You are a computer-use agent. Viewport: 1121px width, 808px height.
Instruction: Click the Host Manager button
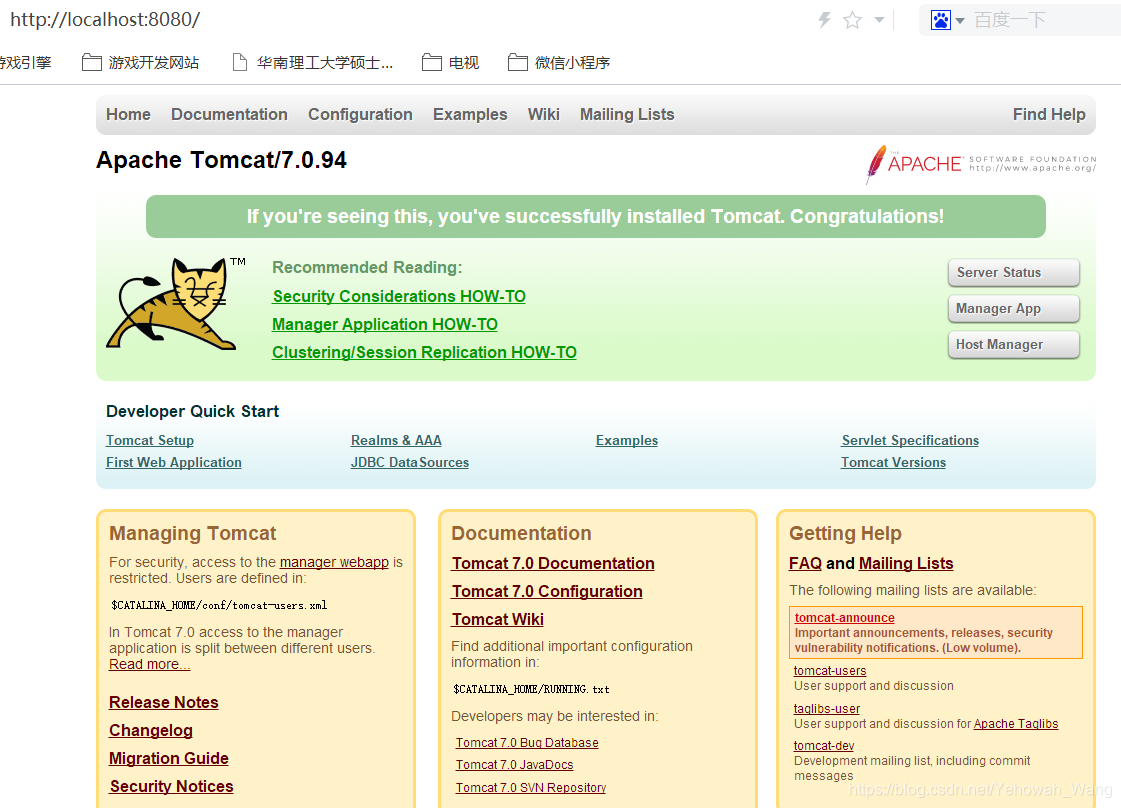[1013, 344]
